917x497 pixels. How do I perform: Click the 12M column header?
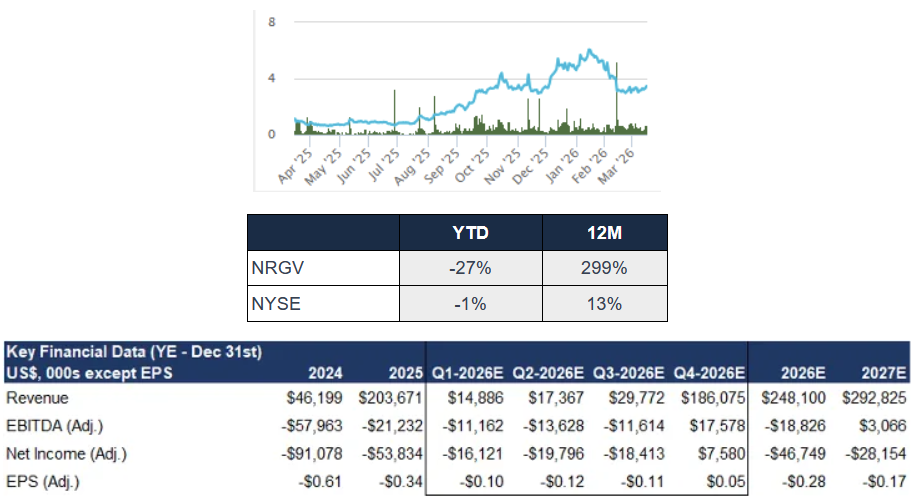click(x=604, y=233)
